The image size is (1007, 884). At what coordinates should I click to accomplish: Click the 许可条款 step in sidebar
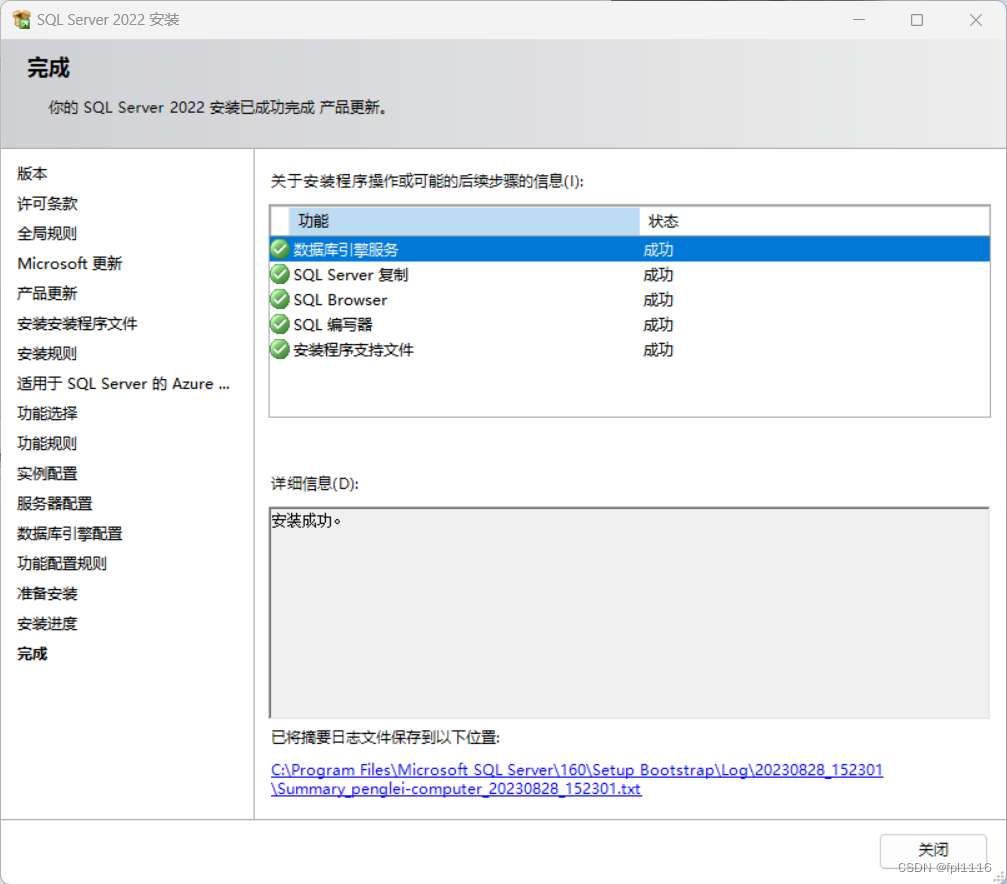[47, 204]
